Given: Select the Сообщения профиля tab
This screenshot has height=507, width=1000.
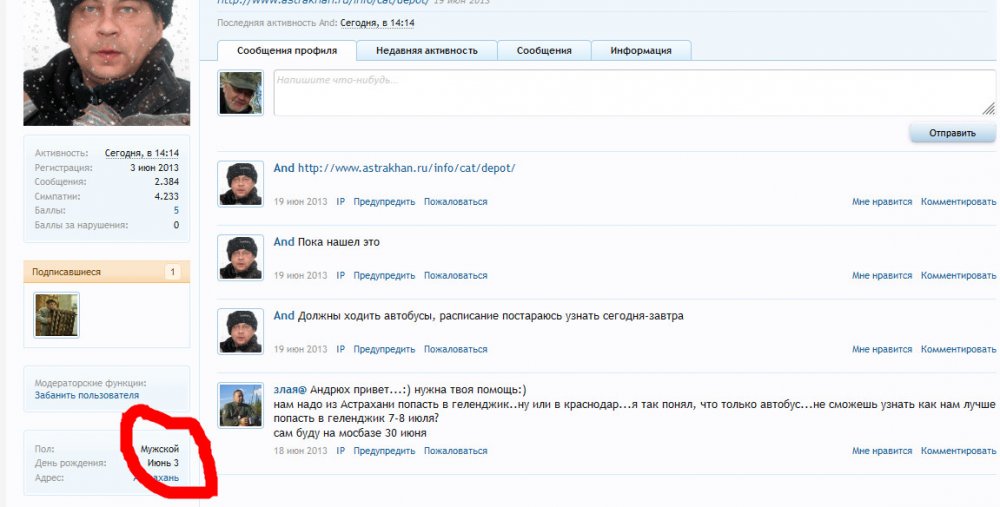Looking at the screenshot, I should [x=287, y=50].
